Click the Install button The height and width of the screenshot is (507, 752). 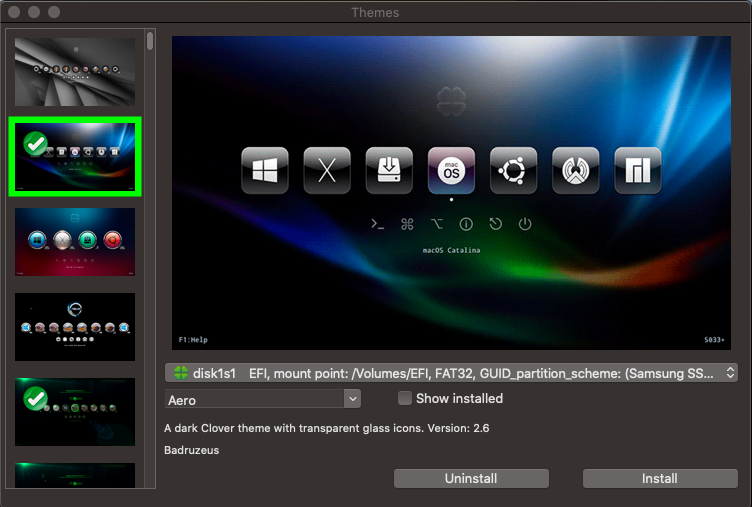tap(660, 478)
